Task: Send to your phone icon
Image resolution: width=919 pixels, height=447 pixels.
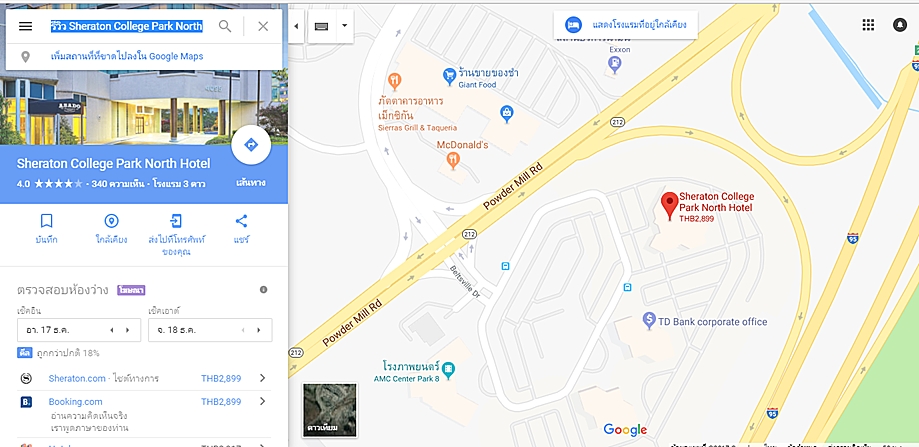Action: [x=176, y=221]
